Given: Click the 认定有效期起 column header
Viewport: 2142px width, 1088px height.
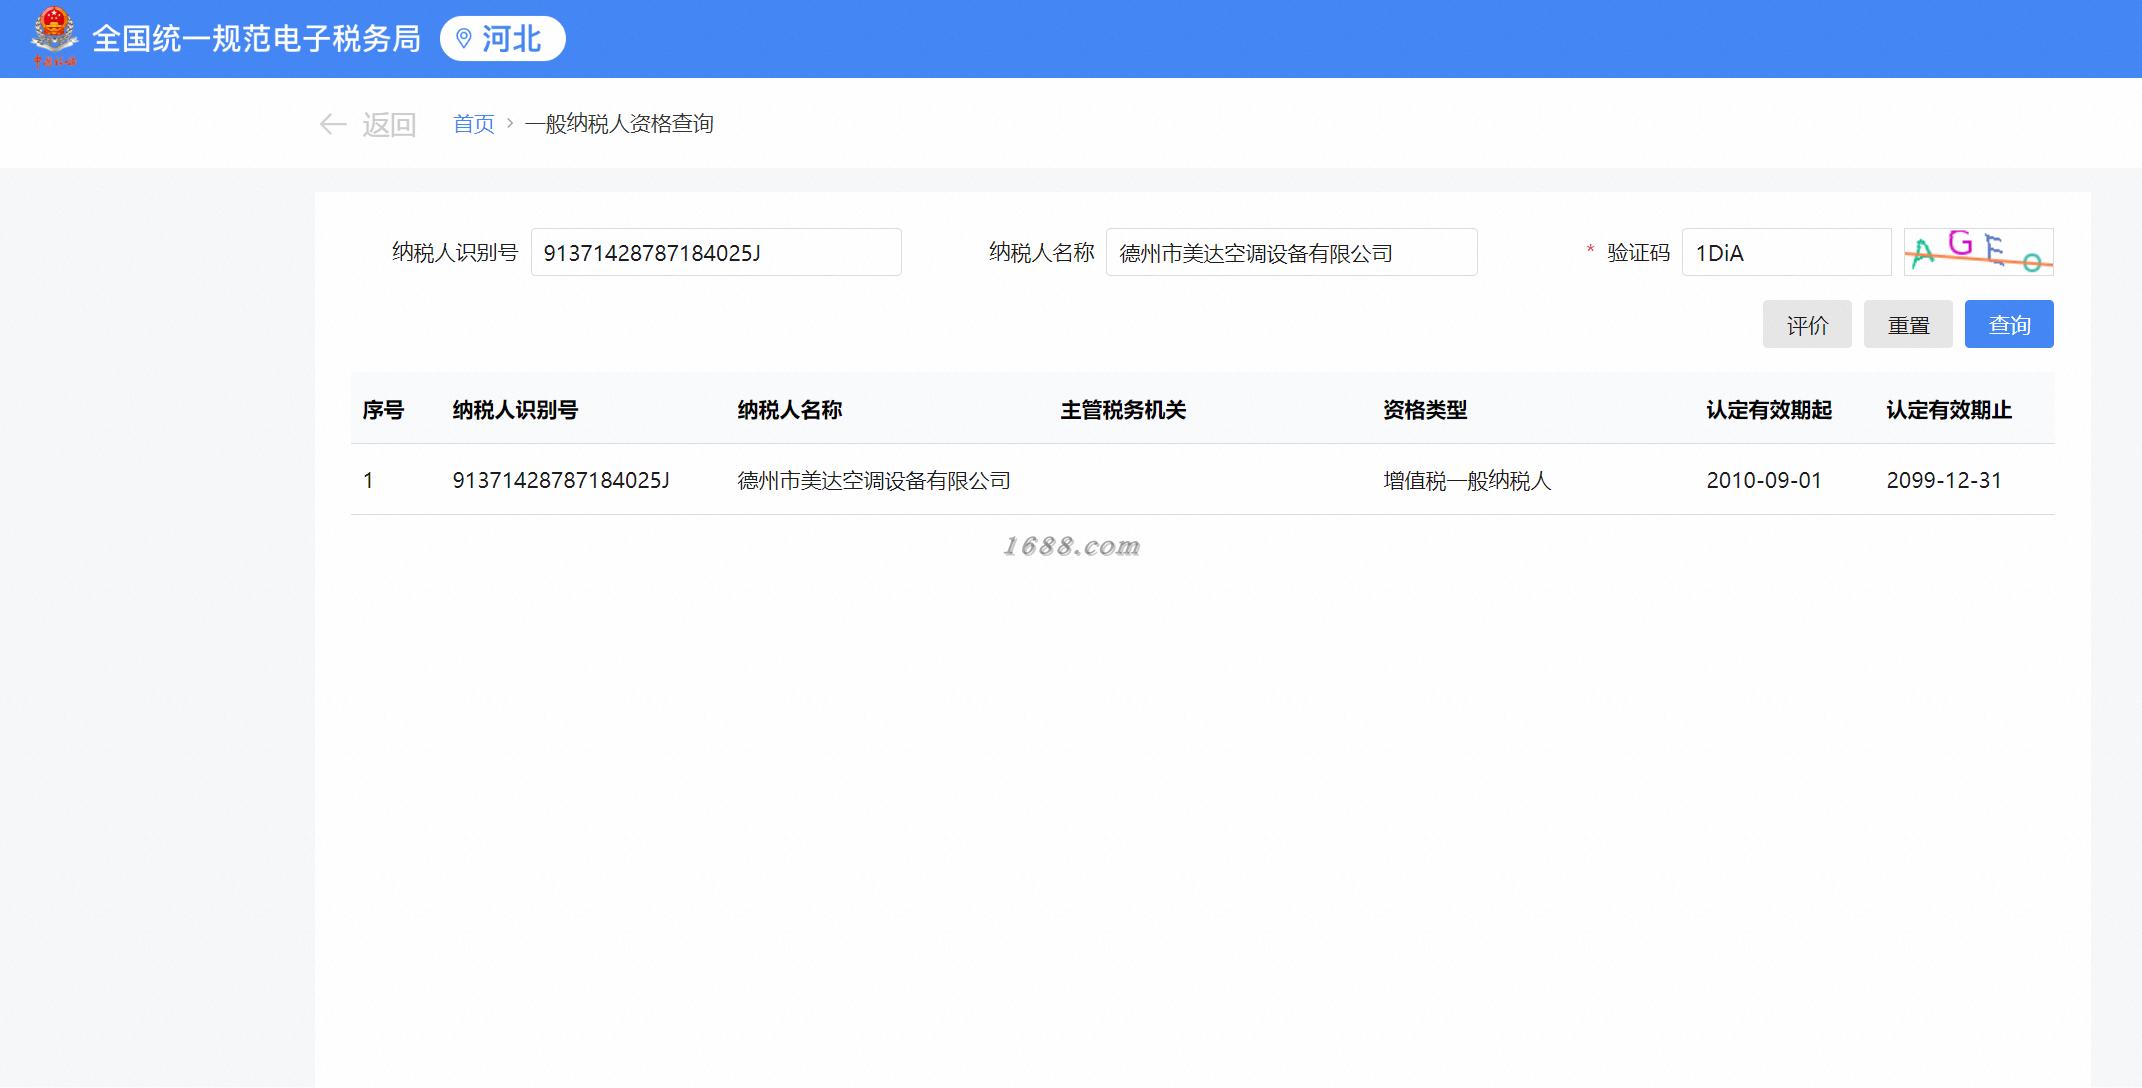Looking at the screenshot, I should pyautogui.click(x=1768, y=410).
